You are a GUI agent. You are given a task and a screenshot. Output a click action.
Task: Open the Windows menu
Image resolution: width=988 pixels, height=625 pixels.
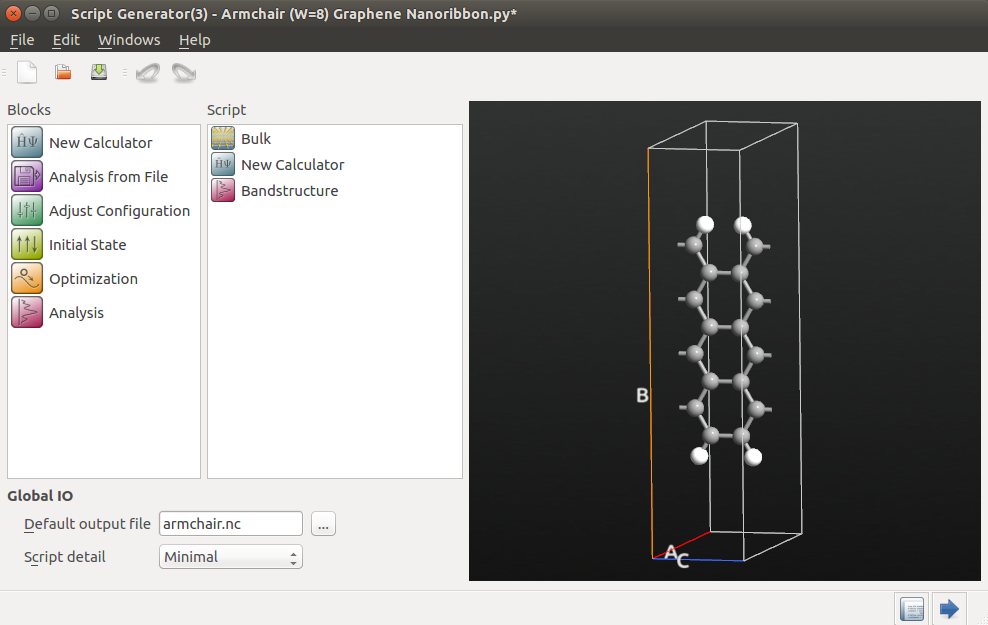tap(129, 40)
